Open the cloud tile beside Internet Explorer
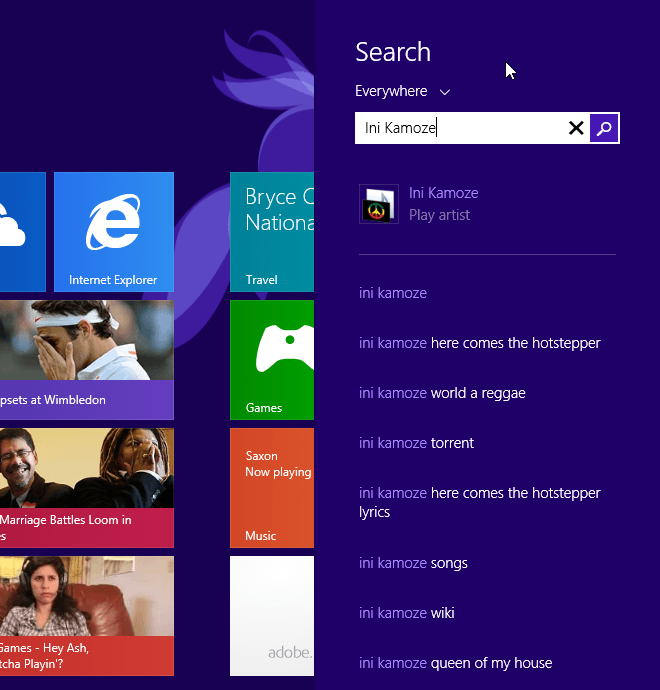Image resolution: width=660 pixels, height=690 pixels. coord(23,232)
